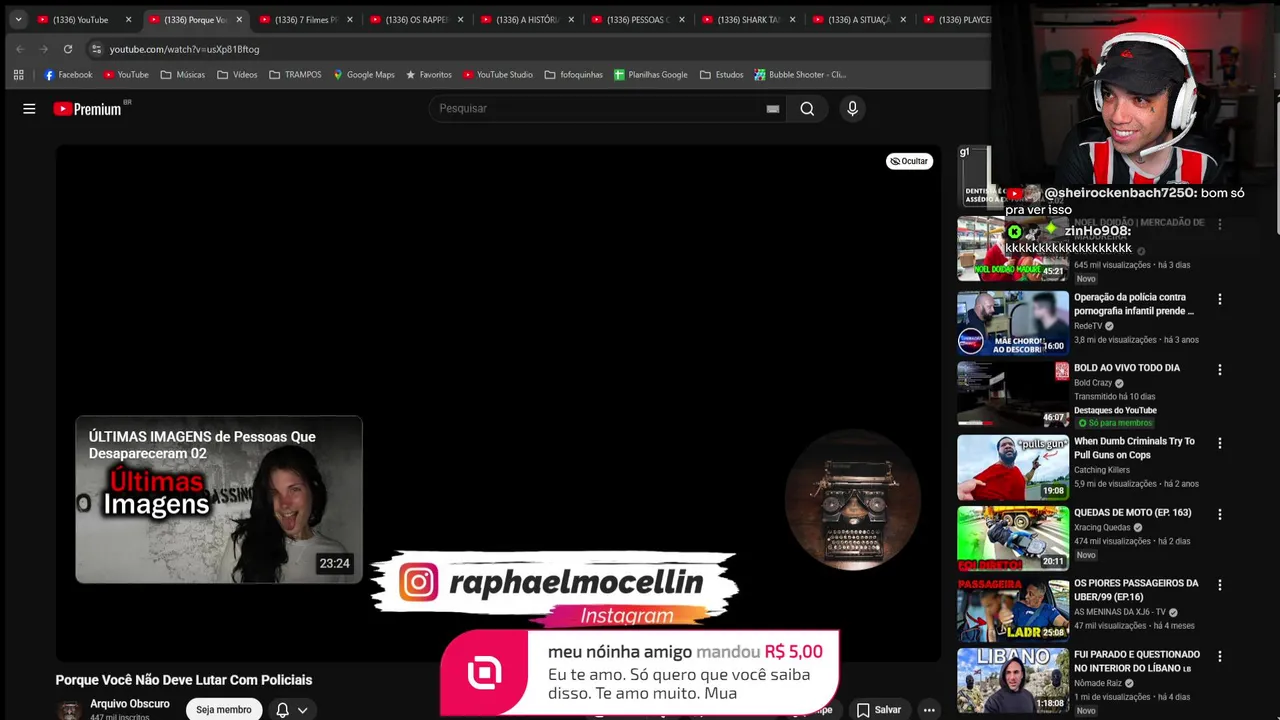
Task: Open Favoritos bookmark
Action: point(428,75)
